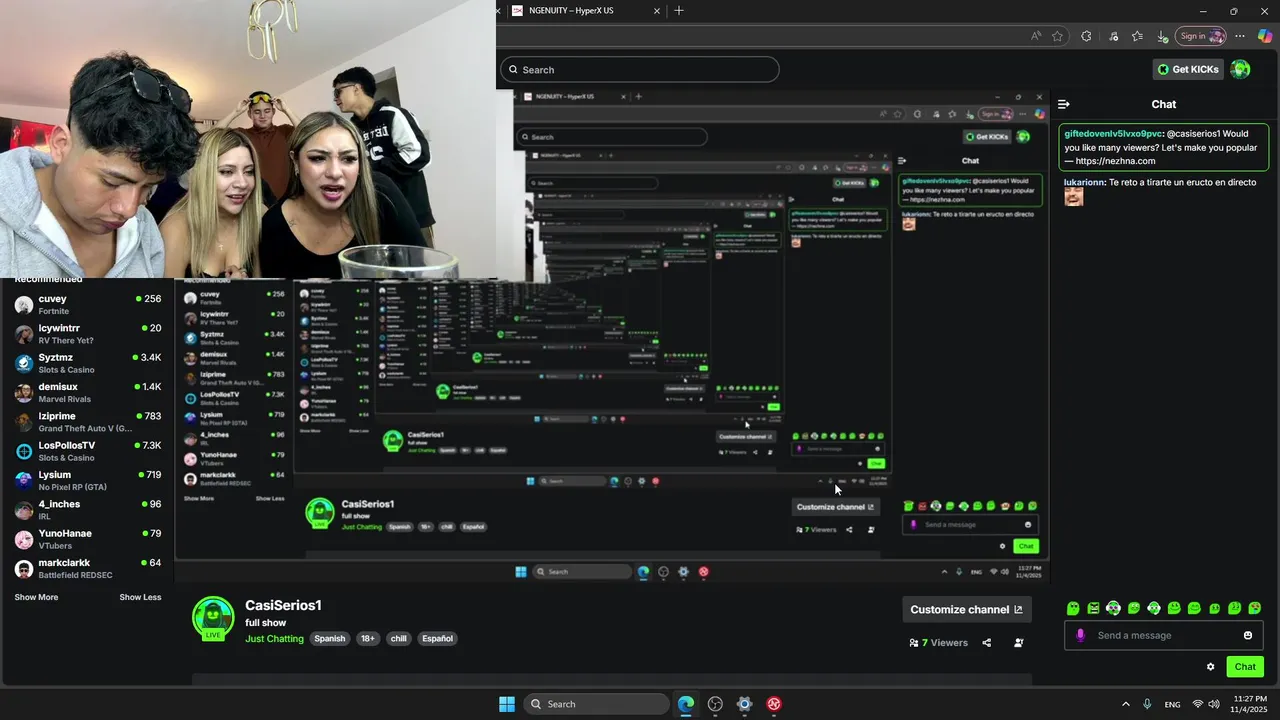This screenshot has width=1280, height=720.
Task: Open the outer browser Favorites list icon
Action: click(1137, 36)
